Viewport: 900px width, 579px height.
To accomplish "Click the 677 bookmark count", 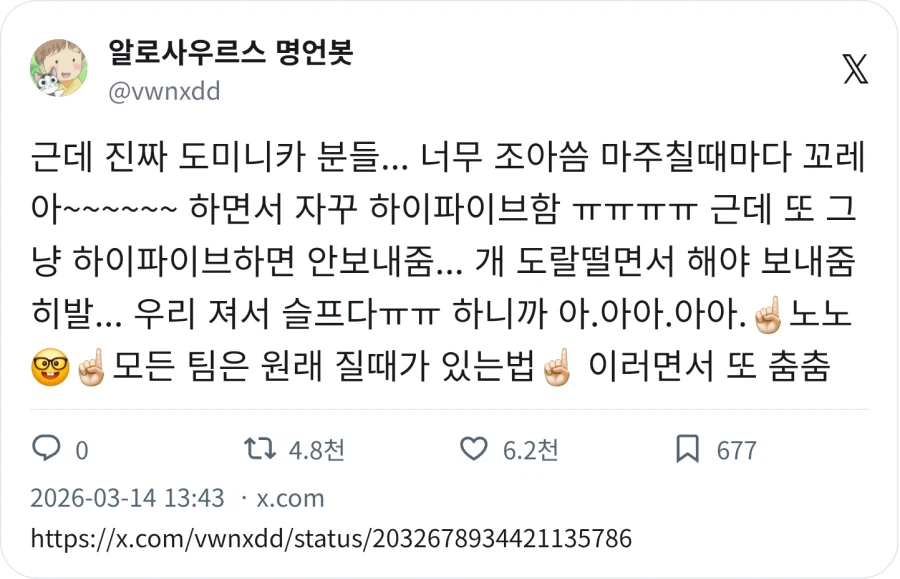I will [x=736, y=450].
